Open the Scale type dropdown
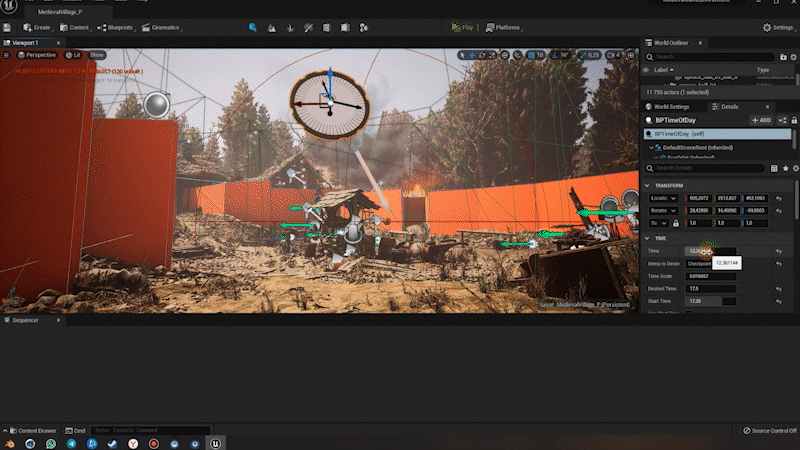The height and width of the screenshot is (450, 800). 658,223
